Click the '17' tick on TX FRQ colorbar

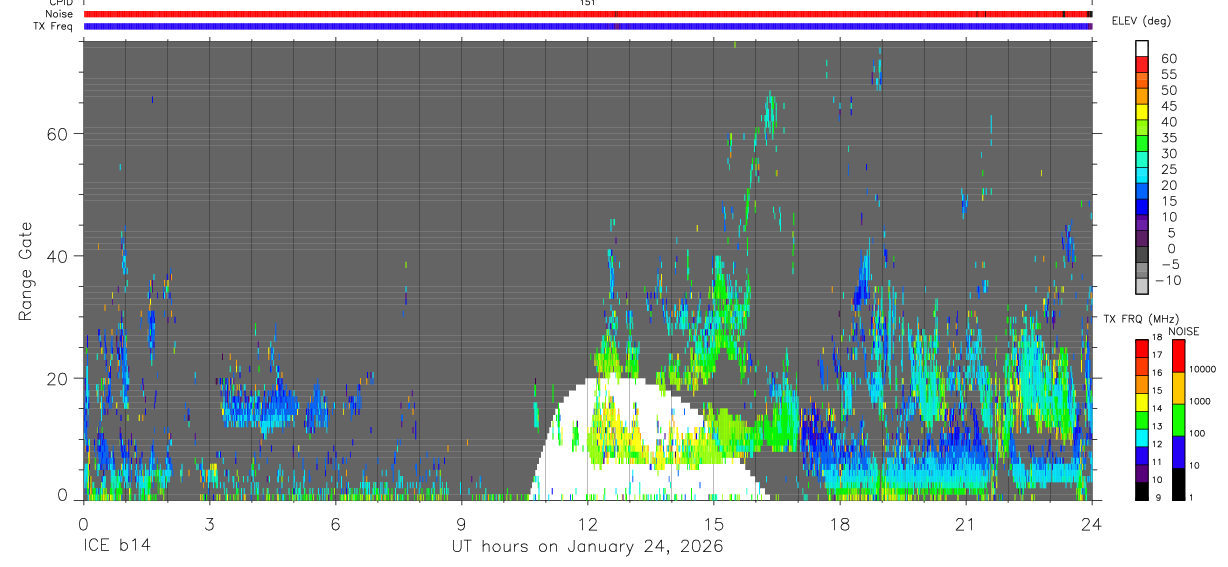click(x=1158, y=355)
